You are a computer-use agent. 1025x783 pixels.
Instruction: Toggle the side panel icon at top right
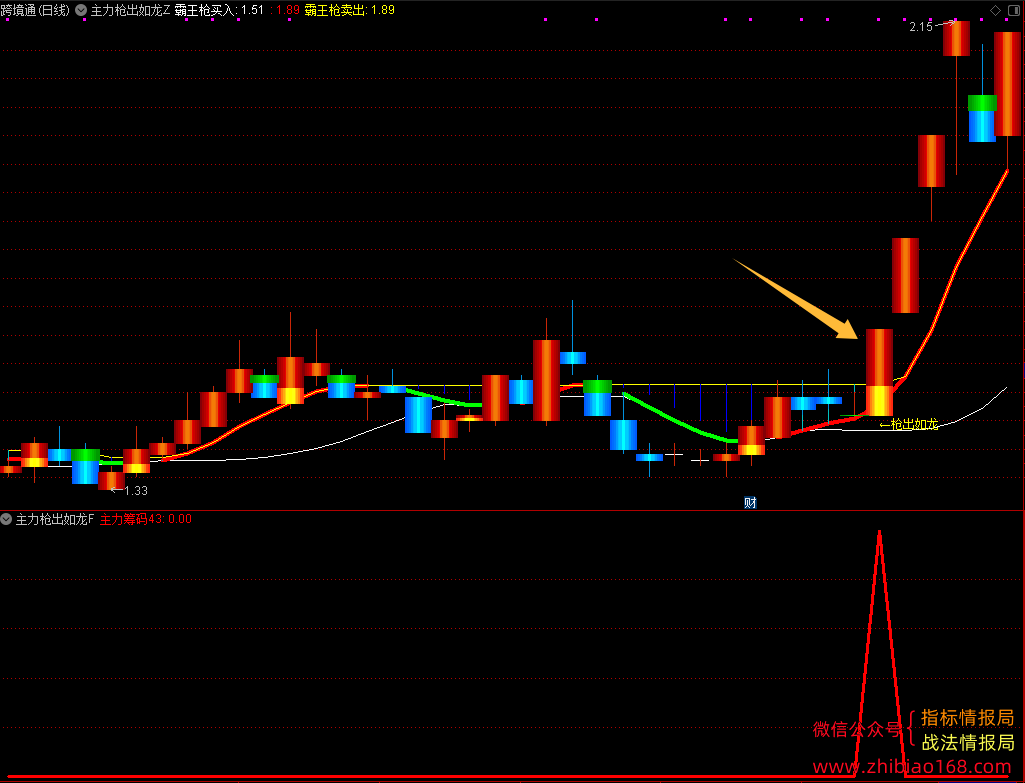coord(1014,10)
